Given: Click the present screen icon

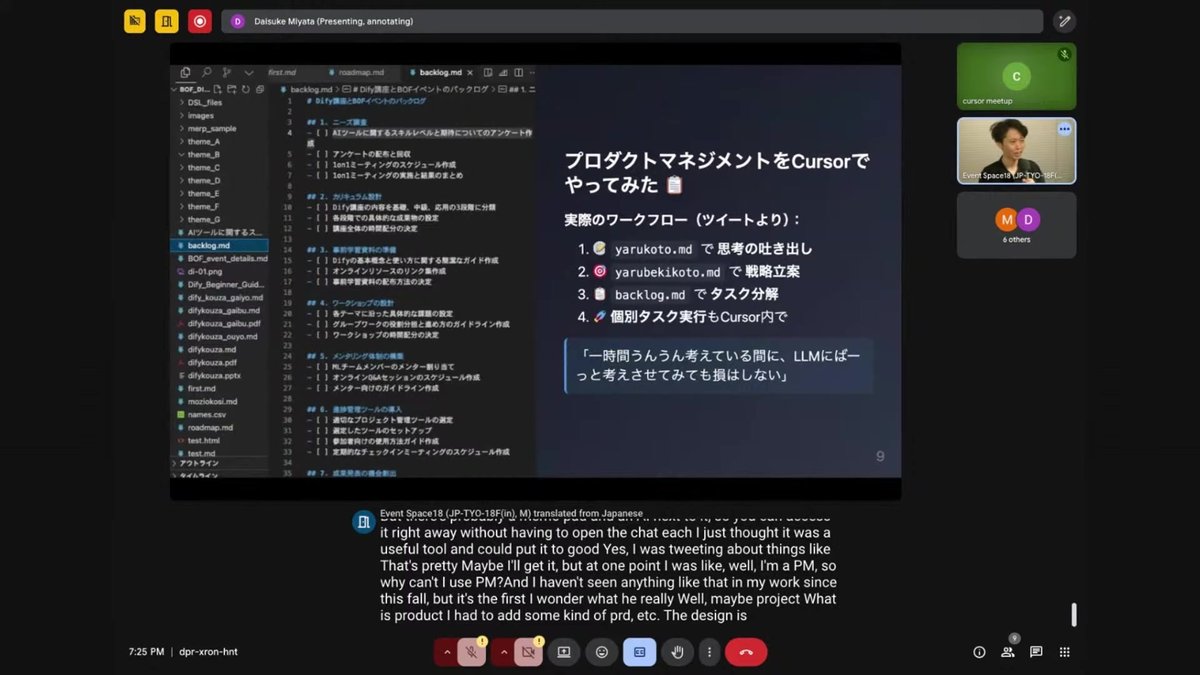Looking at the screenshot, I should [x=565, y=652].
